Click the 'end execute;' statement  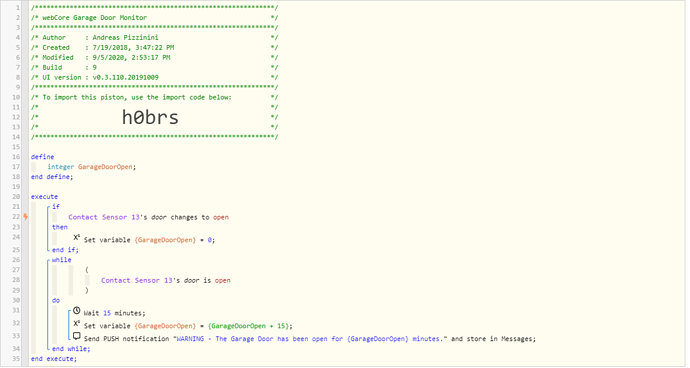pyautogui.click(x=54, y=359)
